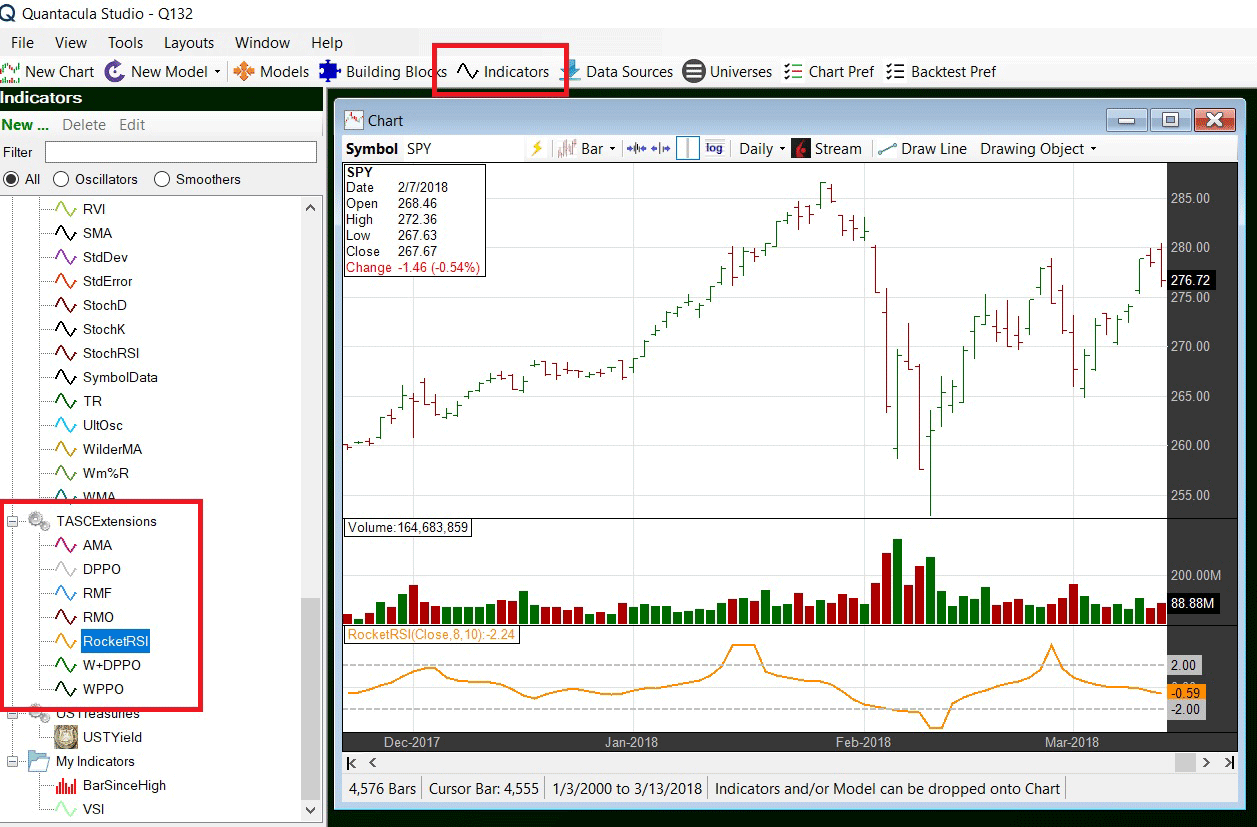Image resolution: width=1257 pixels, height=827 pixels.
Task: Open Data Sources
Action: (617, 72)
